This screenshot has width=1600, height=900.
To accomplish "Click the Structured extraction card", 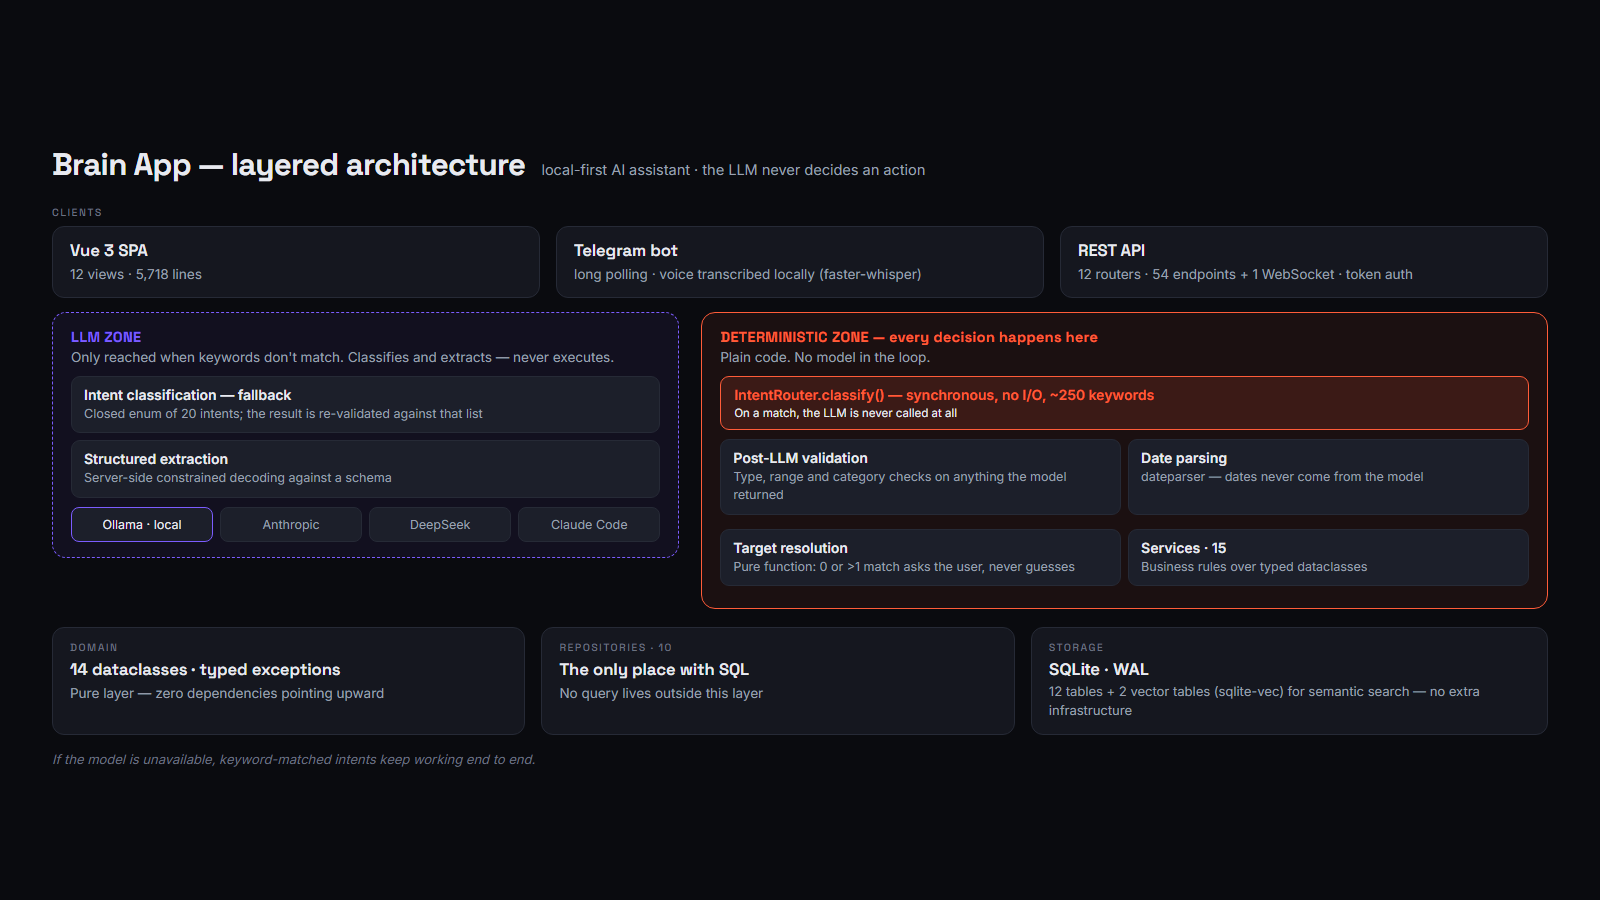I will point(365,469).
